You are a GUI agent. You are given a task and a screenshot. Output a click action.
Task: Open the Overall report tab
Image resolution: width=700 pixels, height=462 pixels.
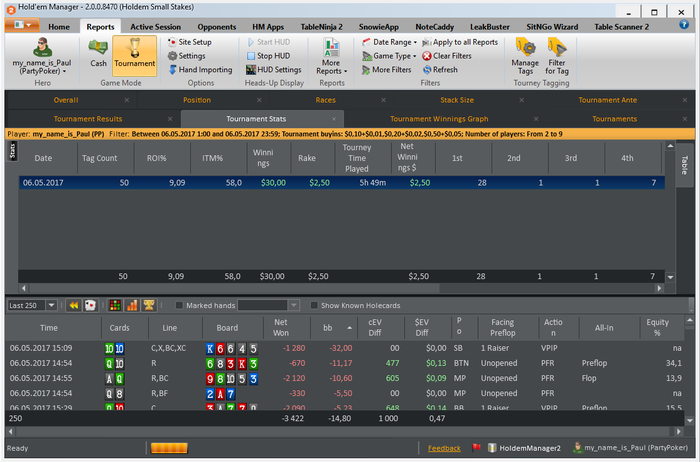[66, 100]
